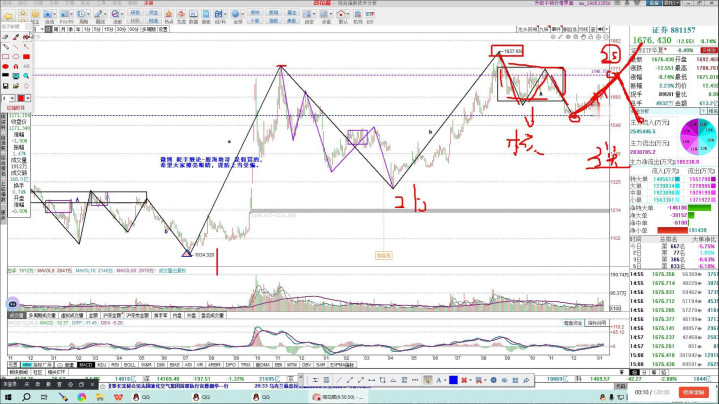This screenshot has width=719, height=404.
Task: Switch to the 季 quarterly period
Action: 71,29
